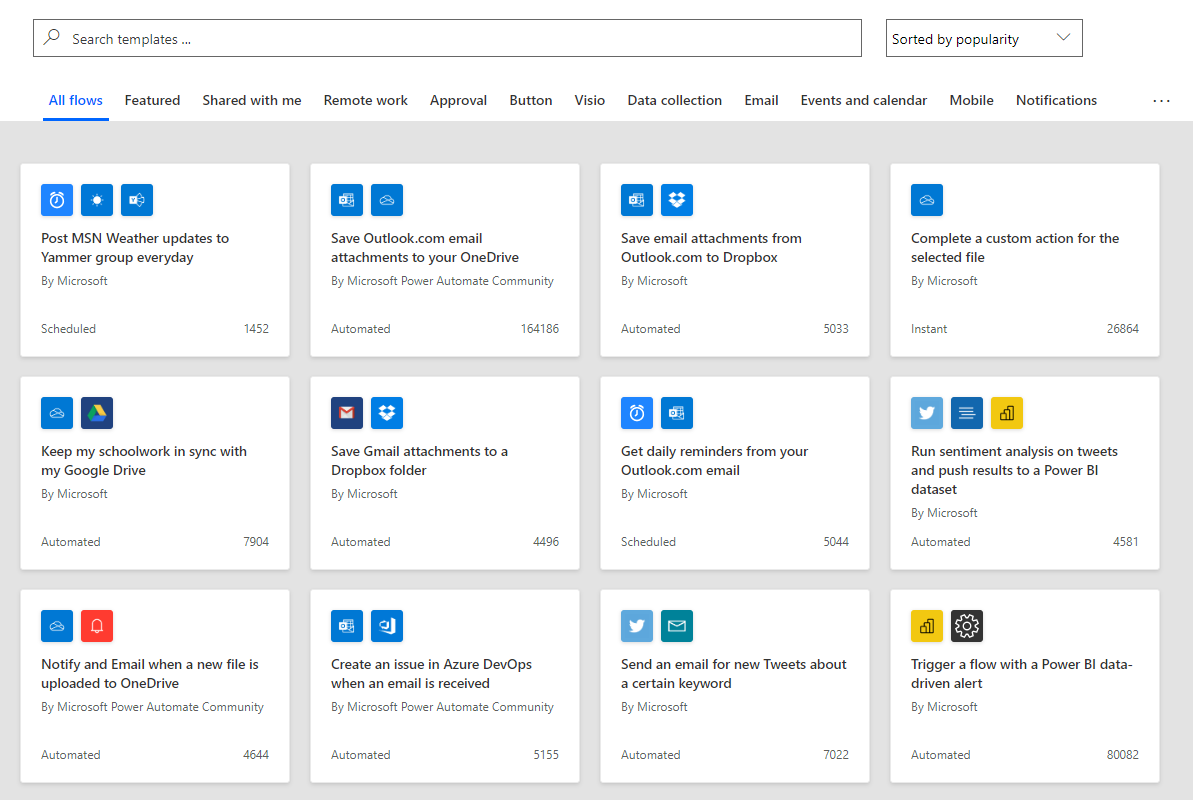
Task: Click Outlook icon on Get daily reminders card
Action: click(676, 413)
